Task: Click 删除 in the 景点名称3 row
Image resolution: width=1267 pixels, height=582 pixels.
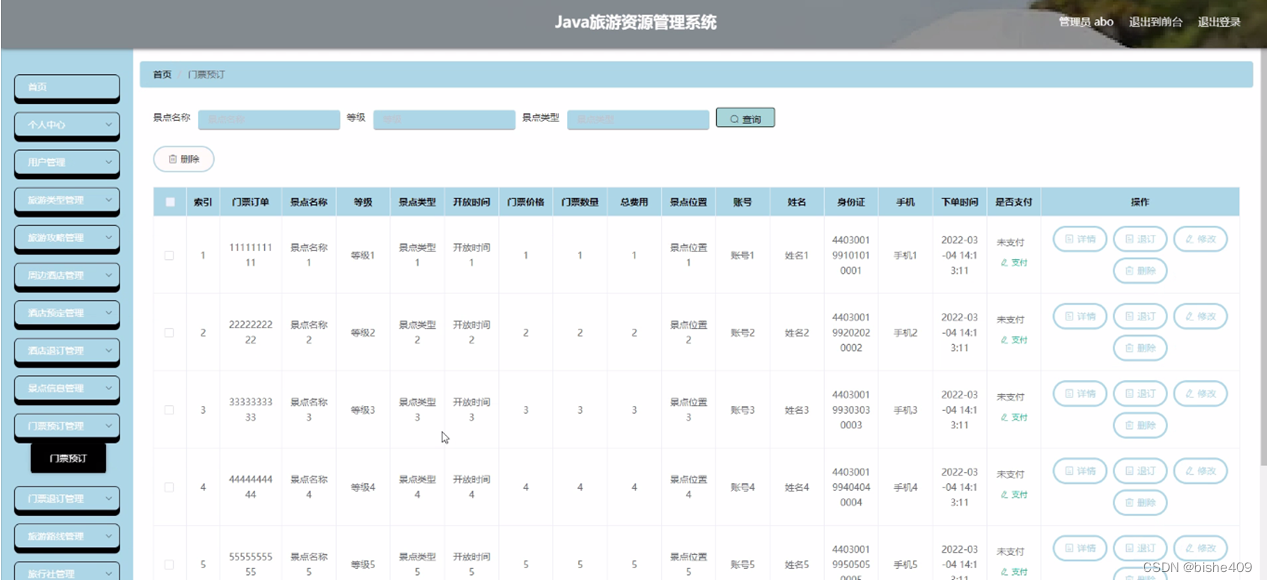Action: click(x=1140, y=425)
